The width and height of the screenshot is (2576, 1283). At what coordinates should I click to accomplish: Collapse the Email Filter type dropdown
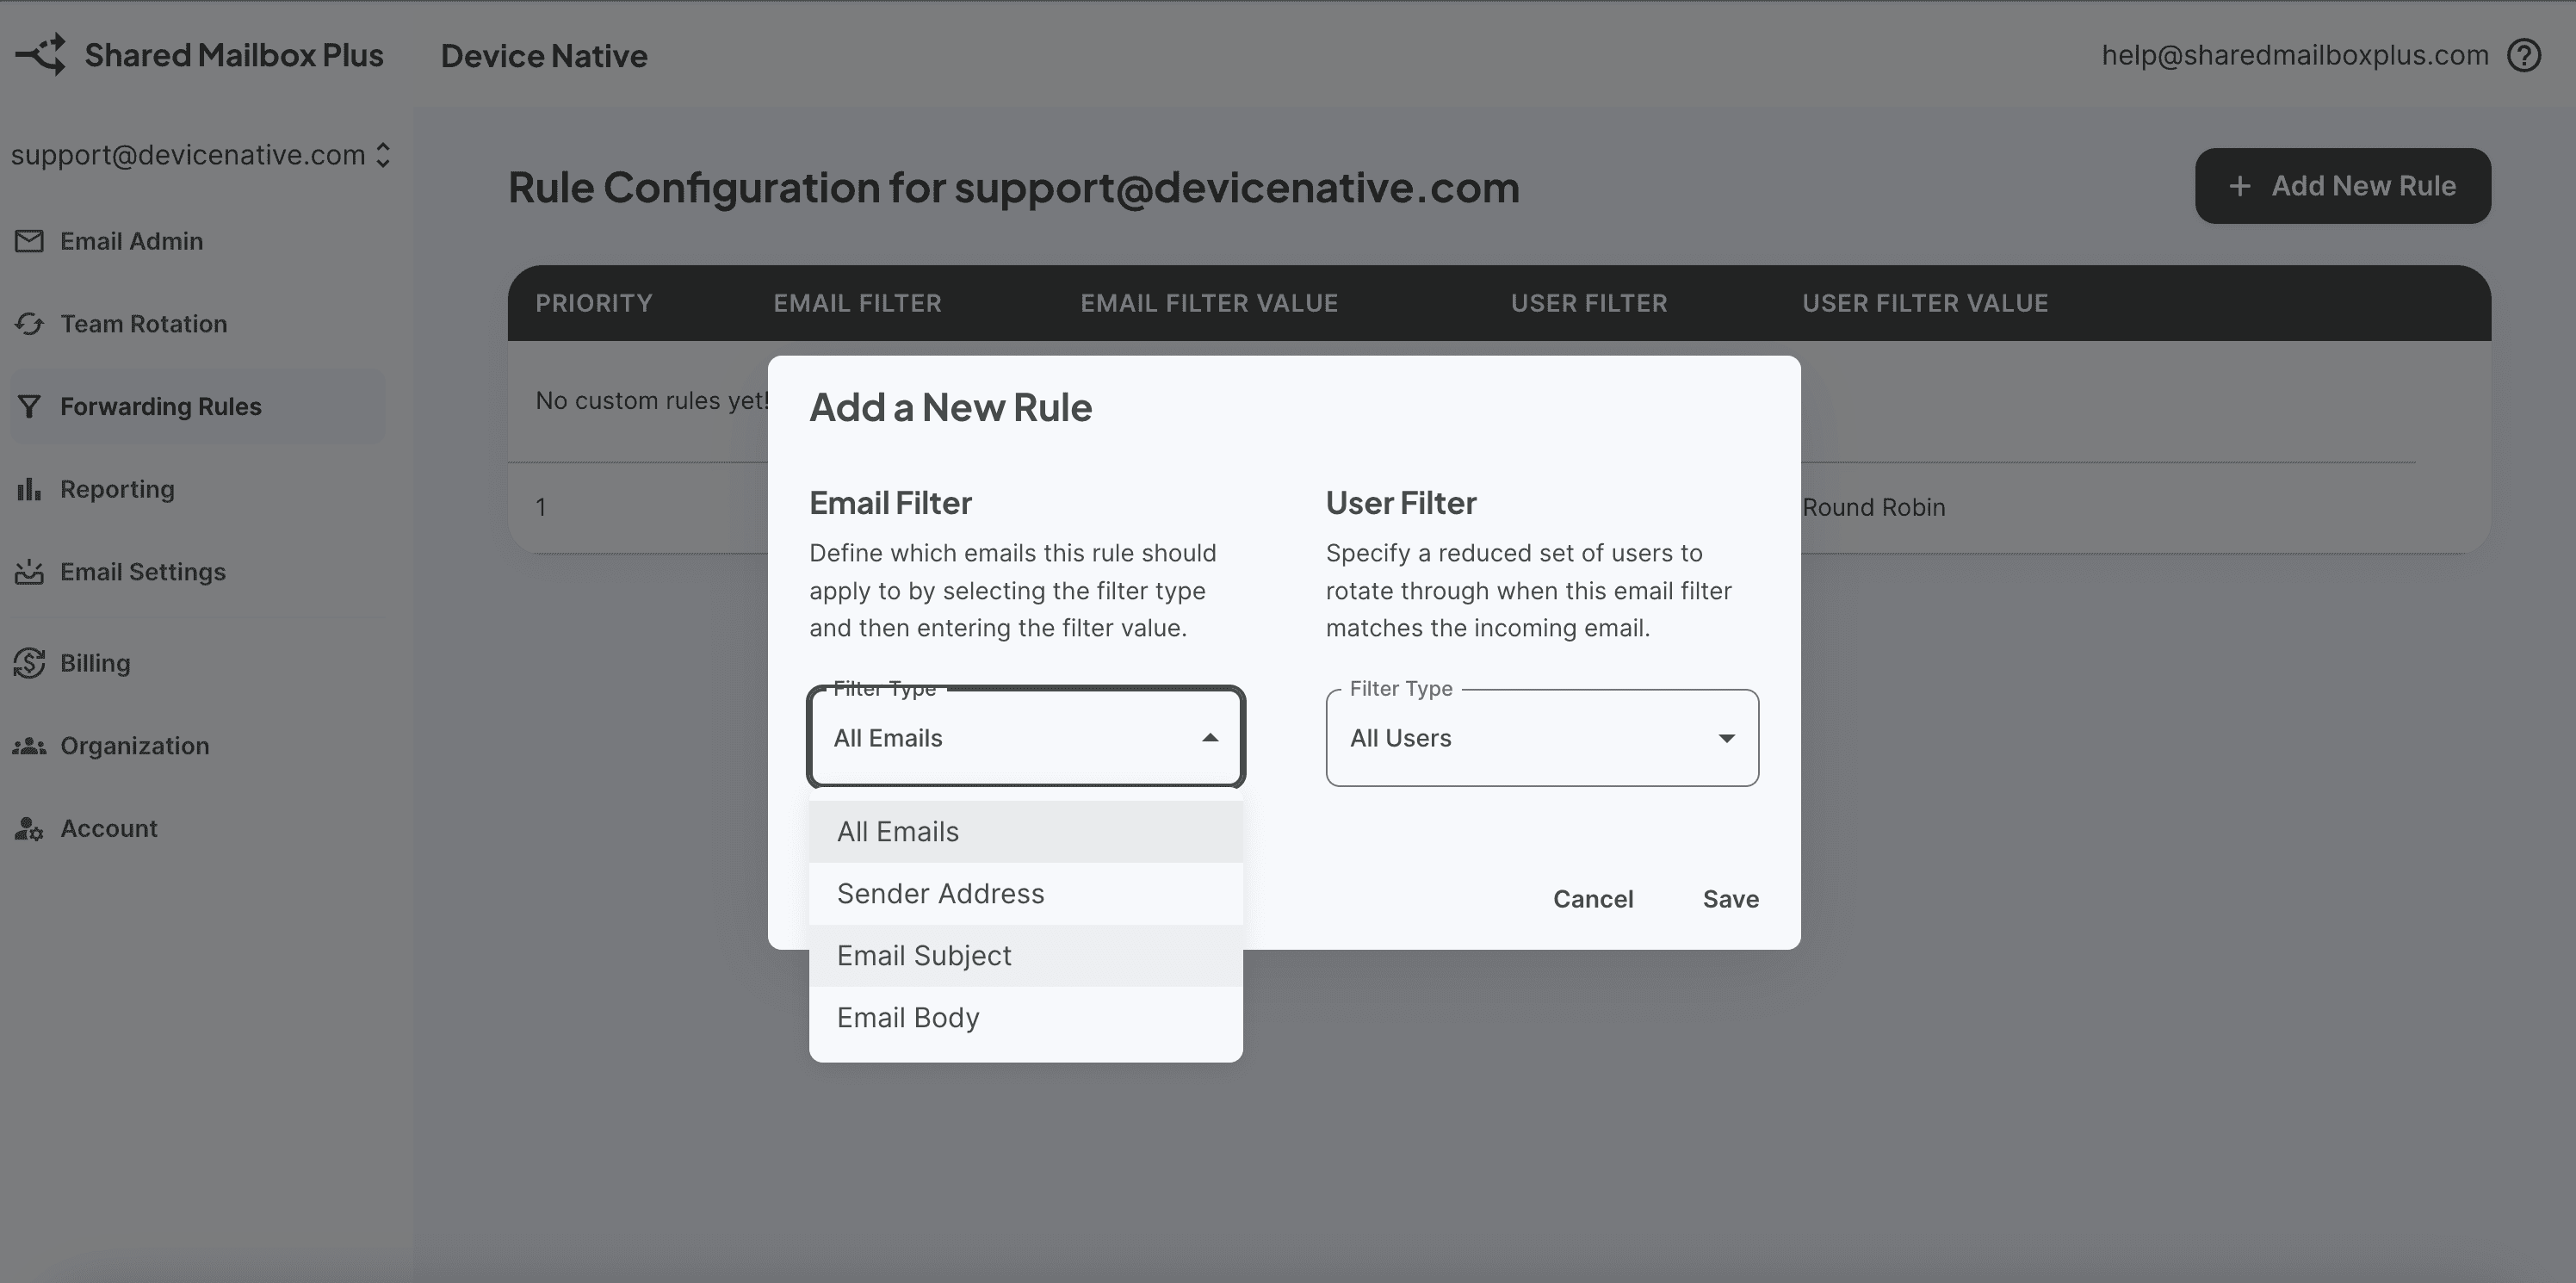pos(1209,738)
